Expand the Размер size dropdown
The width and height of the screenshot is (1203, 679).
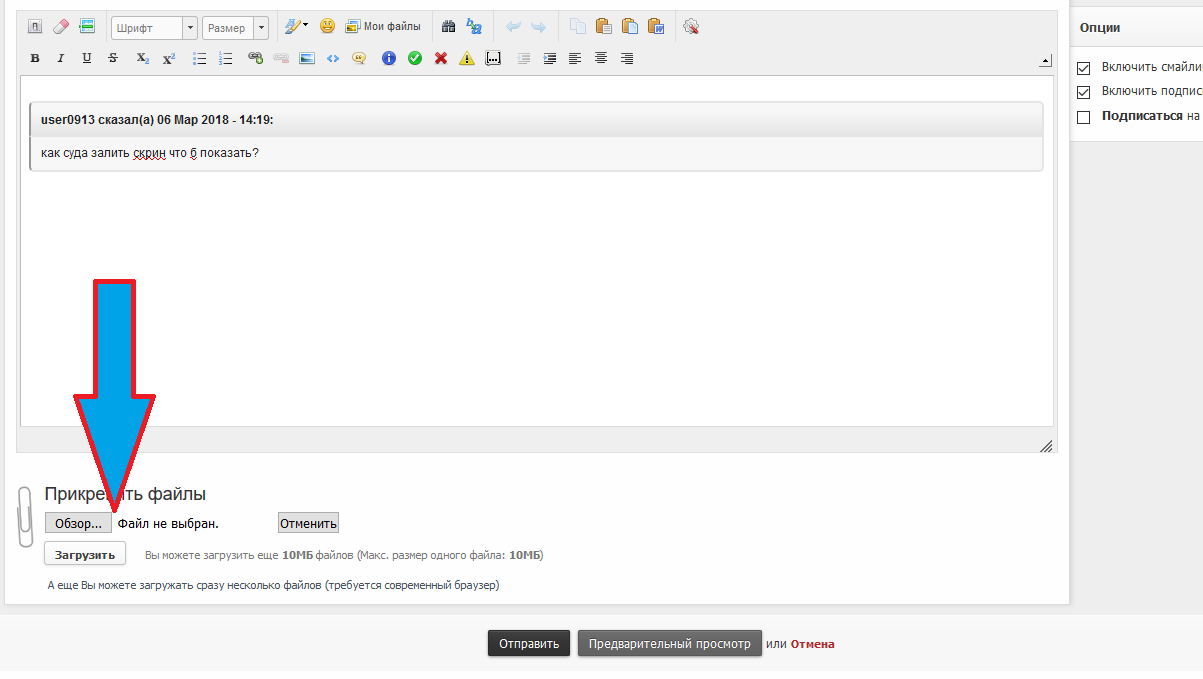235,28
